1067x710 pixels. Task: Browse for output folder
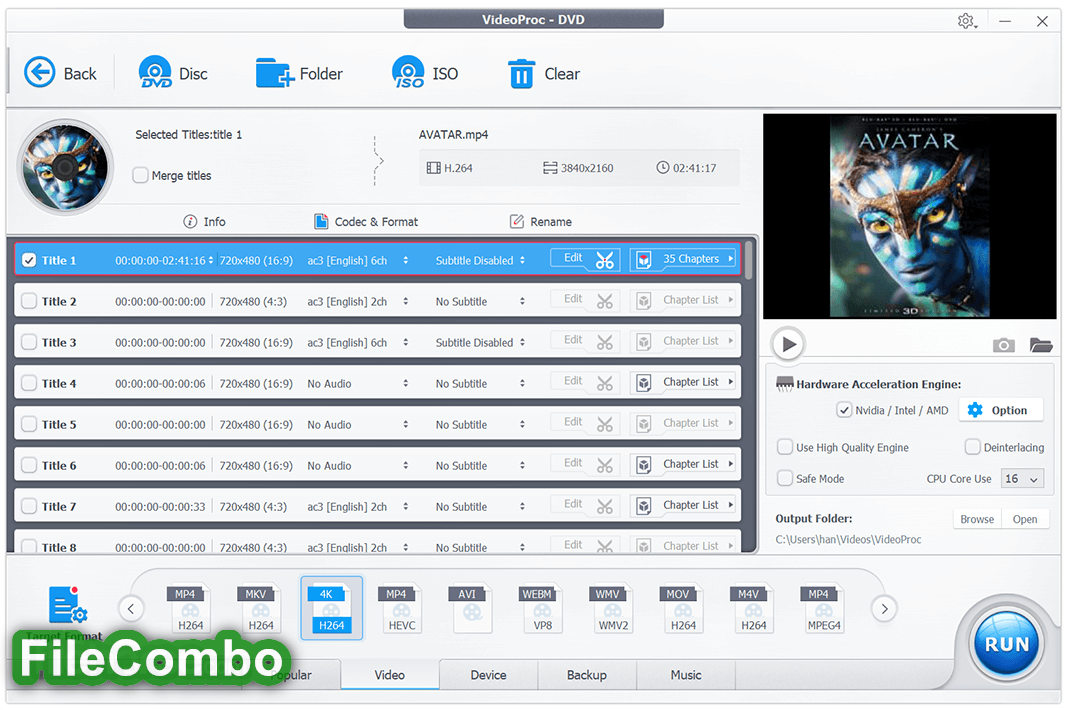[x=976, y=519]
